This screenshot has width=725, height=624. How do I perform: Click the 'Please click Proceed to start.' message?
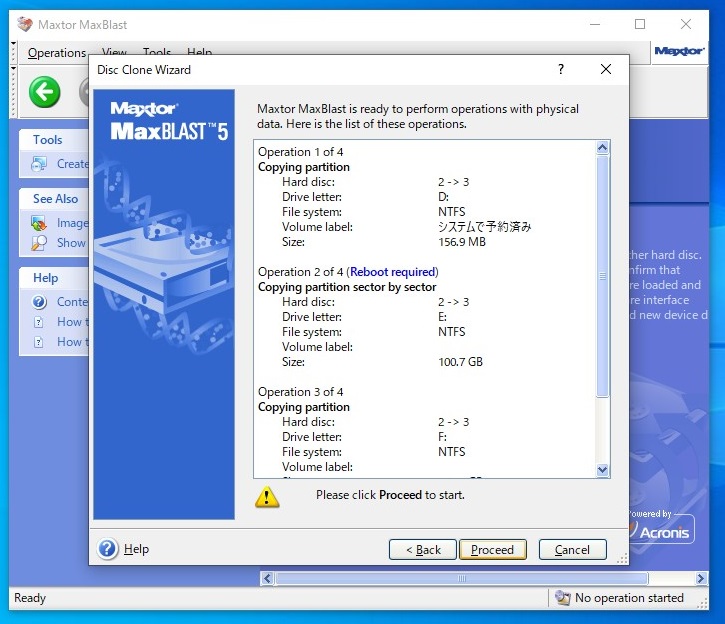pos(390,495)
